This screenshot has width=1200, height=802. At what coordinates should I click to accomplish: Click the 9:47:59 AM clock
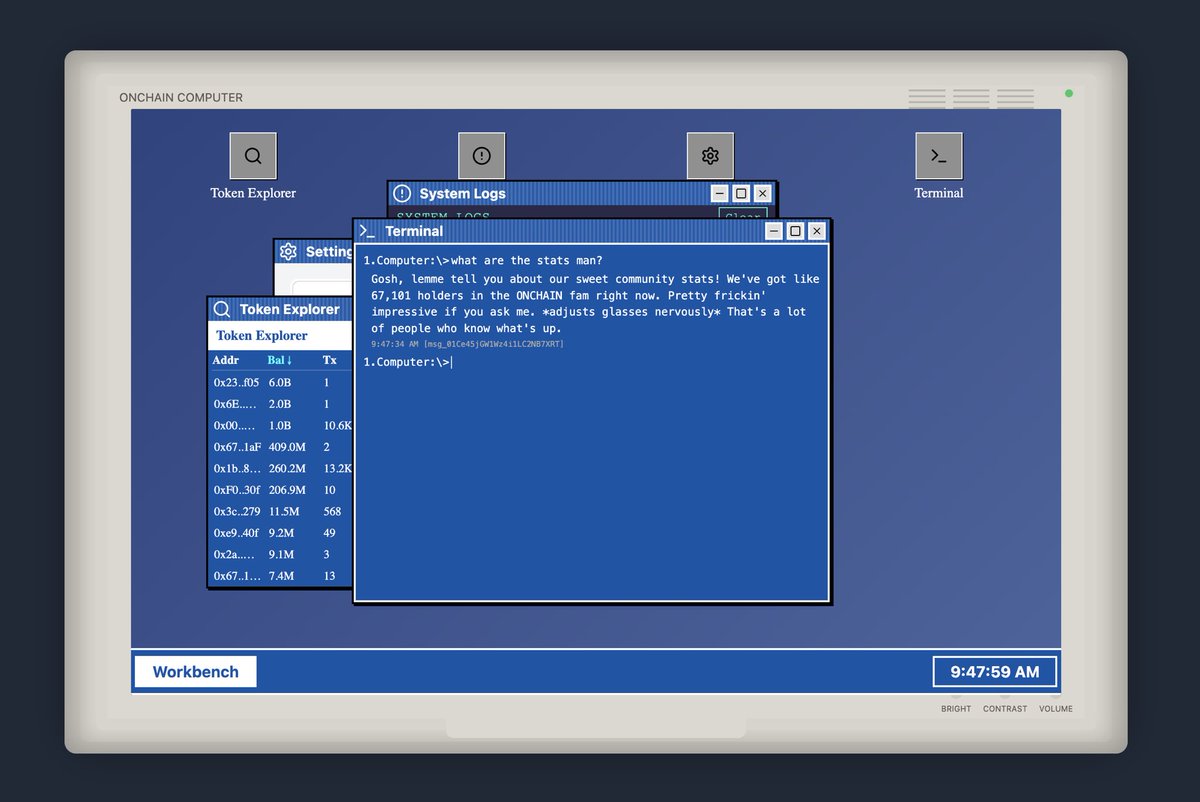[x=995, y=672]
